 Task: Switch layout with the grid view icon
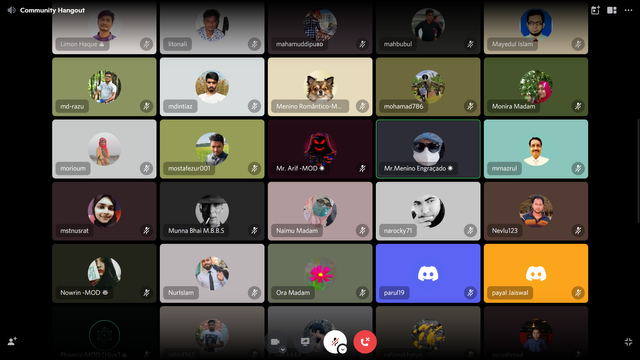611,10
